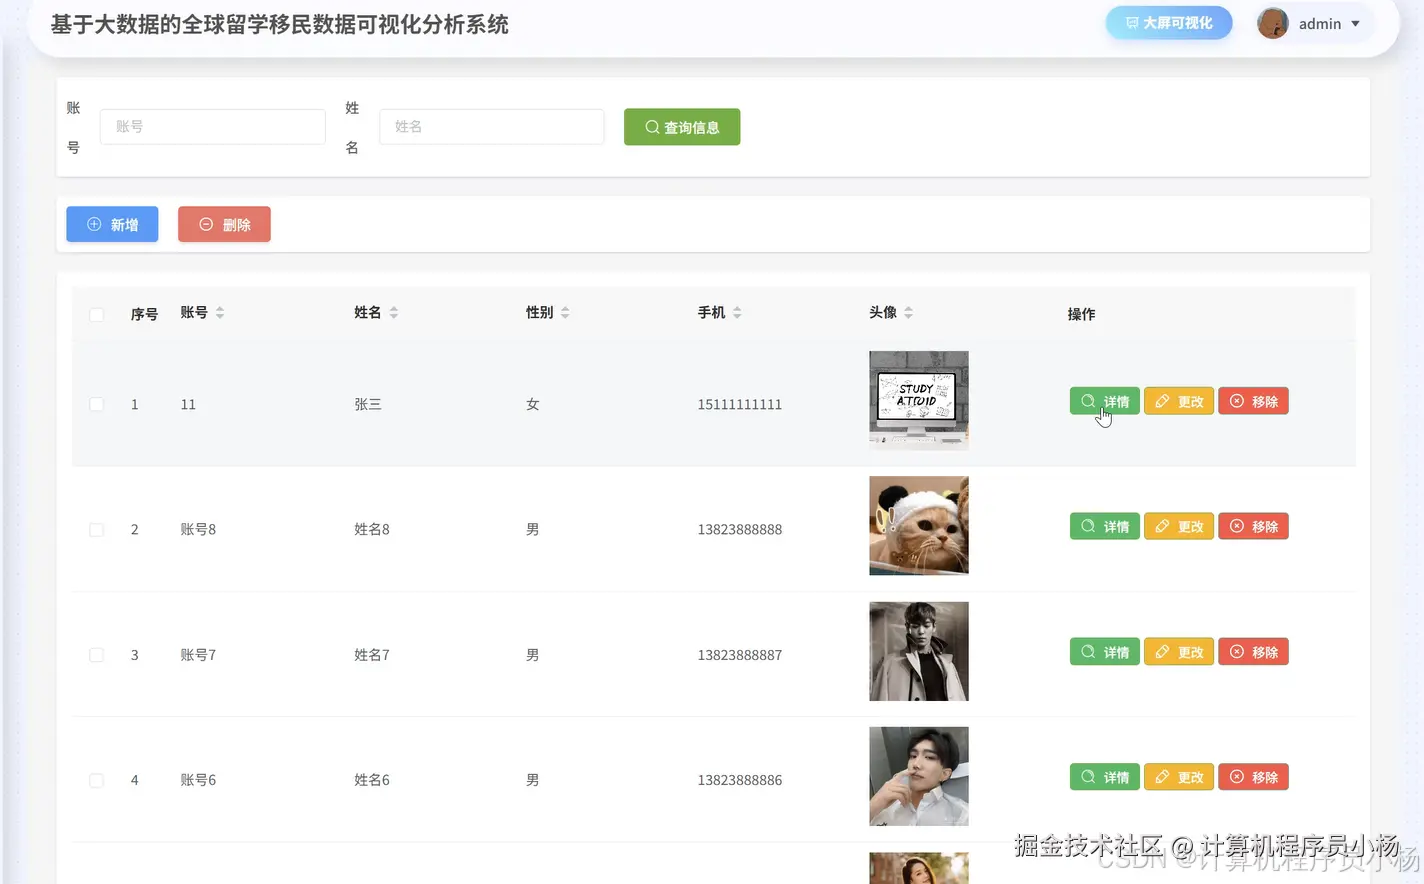Image resolution: width=1424 pixels, height=884 pixels.
Task: Check the checkbox for row 账号7
Action: tap(97, 655)
